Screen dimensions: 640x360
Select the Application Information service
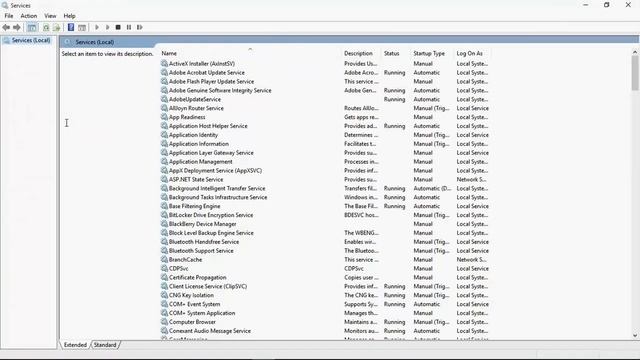[199, 144]
